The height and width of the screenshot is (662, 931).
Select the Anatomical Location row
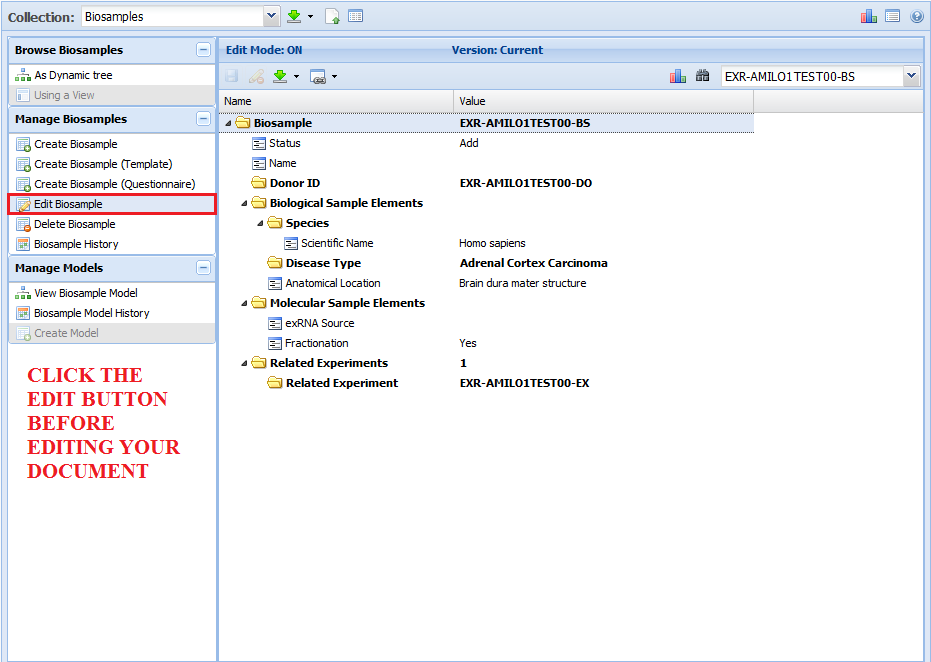(332, 283)
